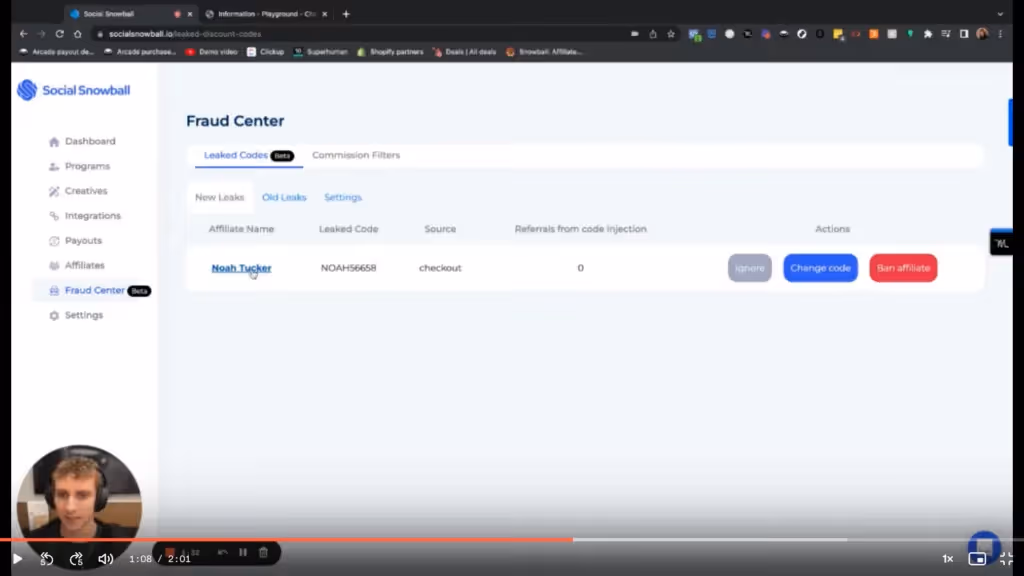Rewind the video five seconds
Screen dimensions: 1024x576
46,559
